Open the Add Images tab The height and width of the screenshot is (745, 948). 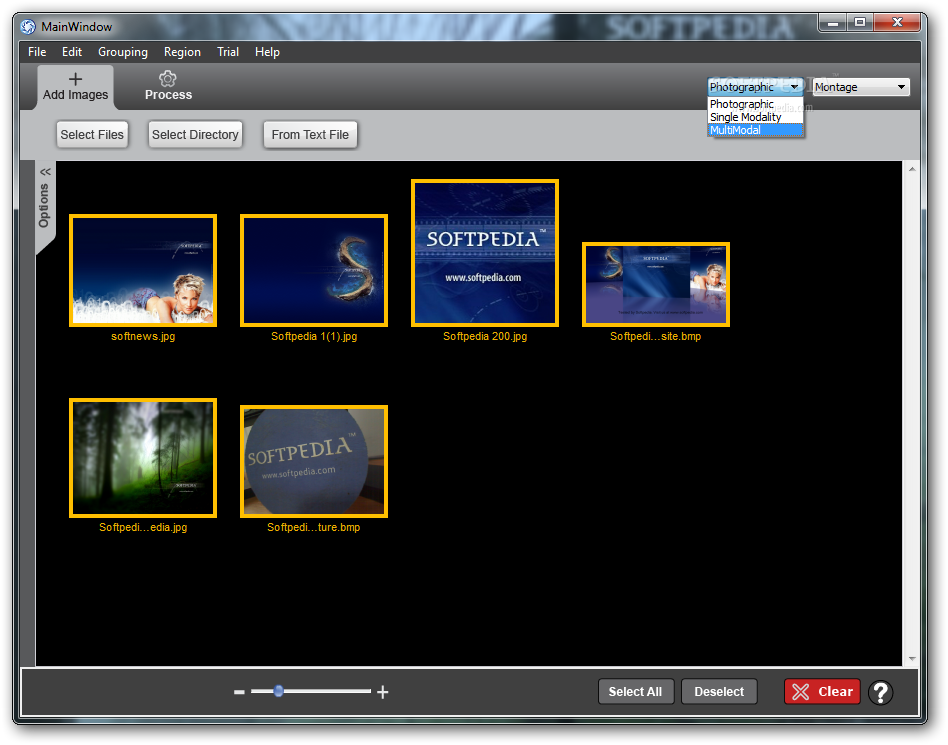click(76, 87)
